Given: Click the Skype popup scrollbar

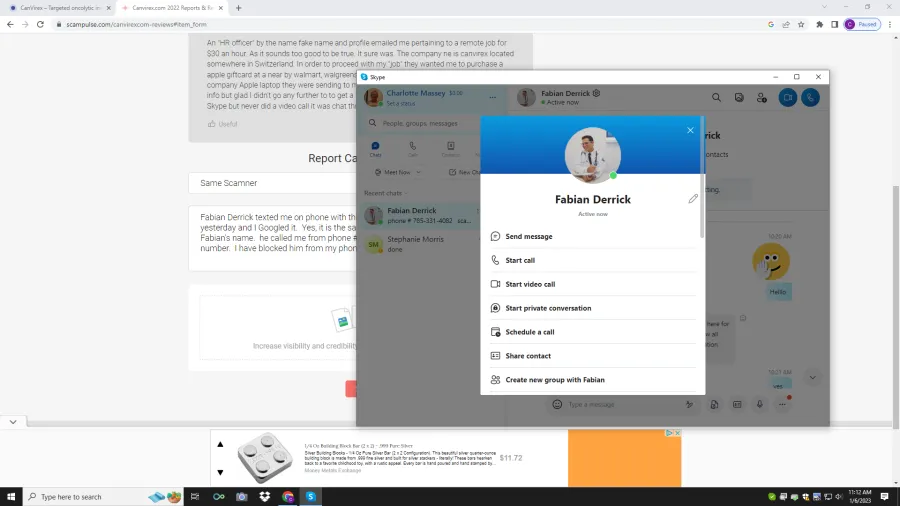Looking at the screenshot, I should point(701,178).
